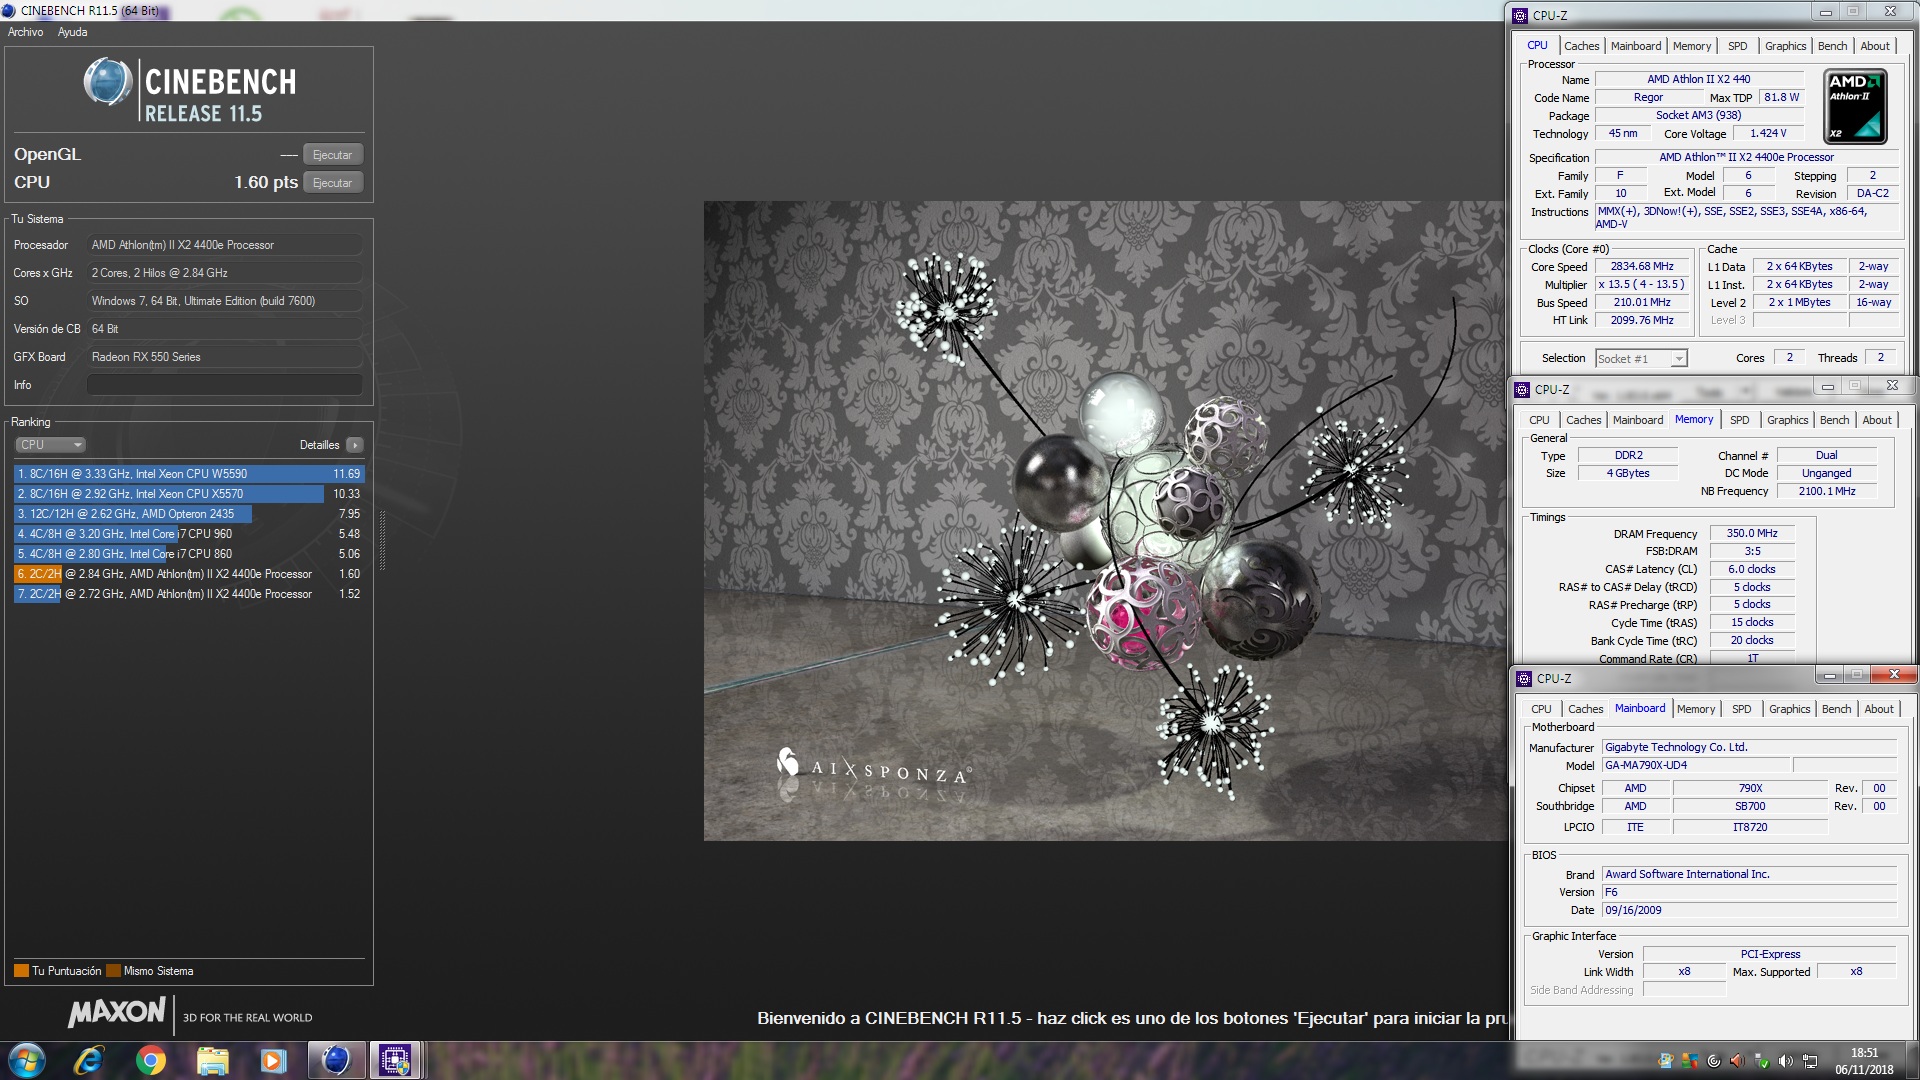Click the Core Speed value 2834.68 MHz
The height and width of the screenshot is (1080, 1920).
pyautogui.click(x=1641, y=267)
